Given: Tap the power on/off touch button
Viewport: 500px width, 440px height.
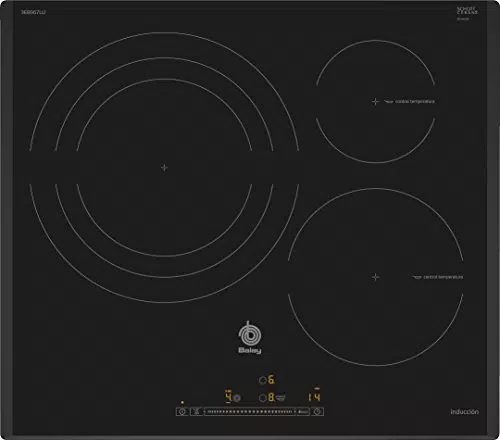Looking at the screenshot, I should tap(182, 412).
